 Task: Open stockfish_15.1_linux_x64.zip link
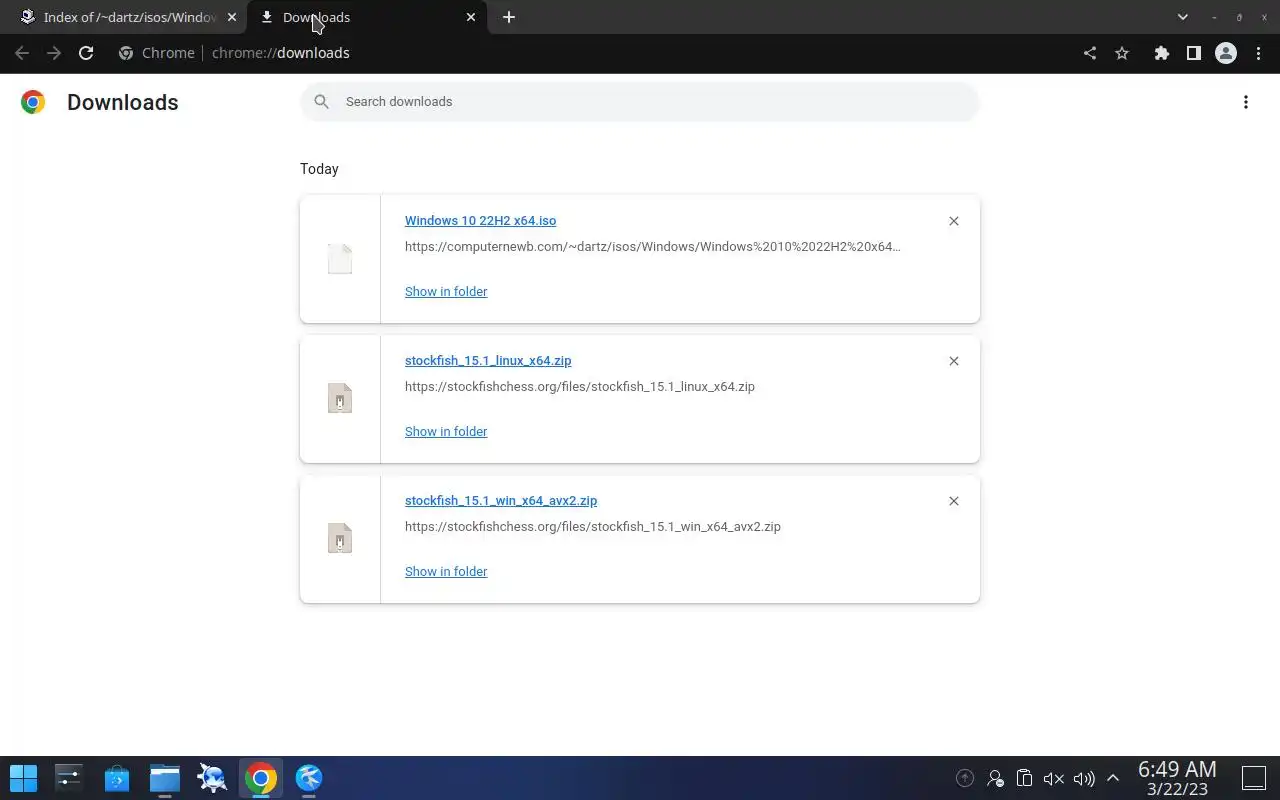coord(488,361)
